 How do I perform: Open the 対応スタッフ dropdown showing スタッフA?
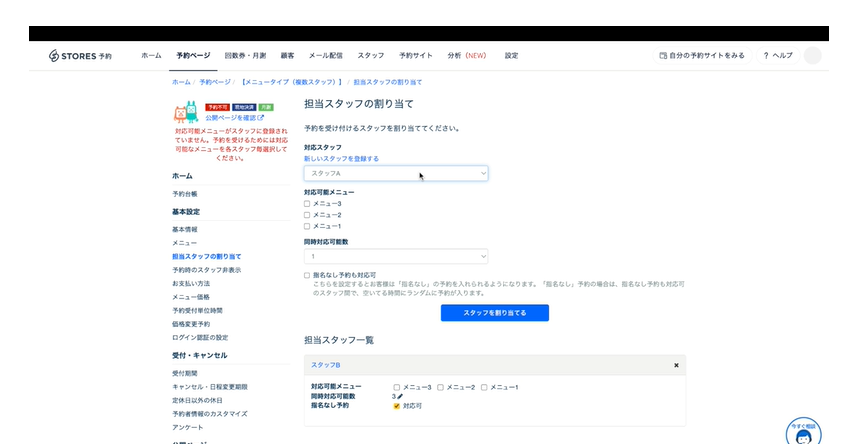pyautogui.click(x=396, y=173)
